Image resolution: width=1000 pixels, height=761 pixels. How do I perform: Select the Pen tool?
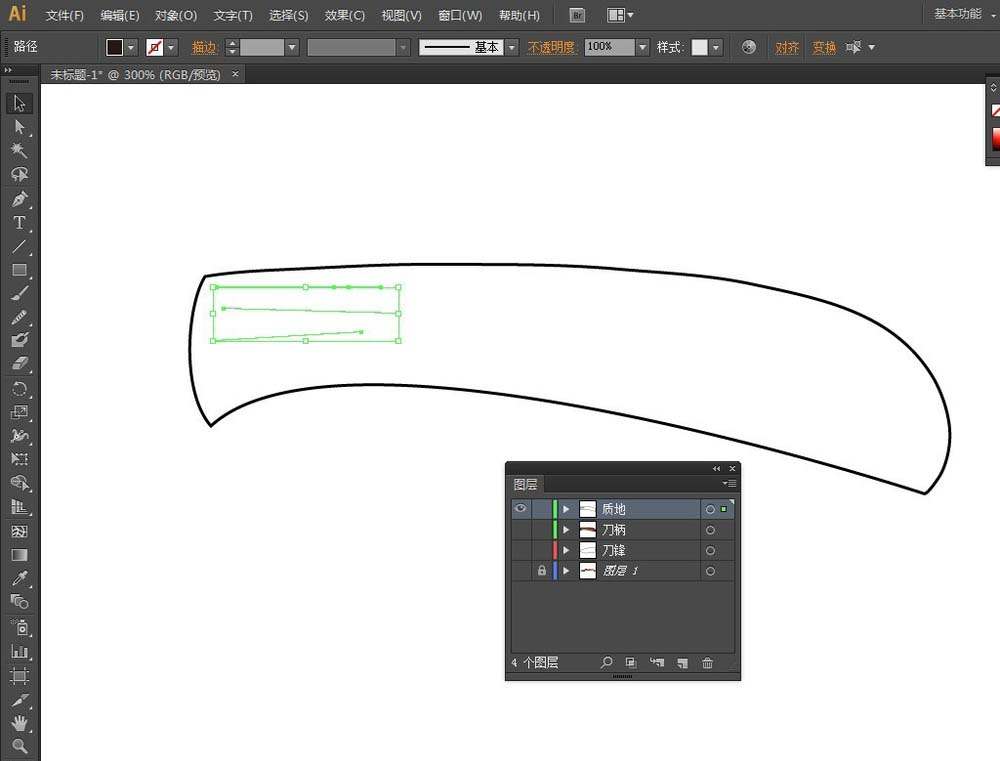pos(19,199)
